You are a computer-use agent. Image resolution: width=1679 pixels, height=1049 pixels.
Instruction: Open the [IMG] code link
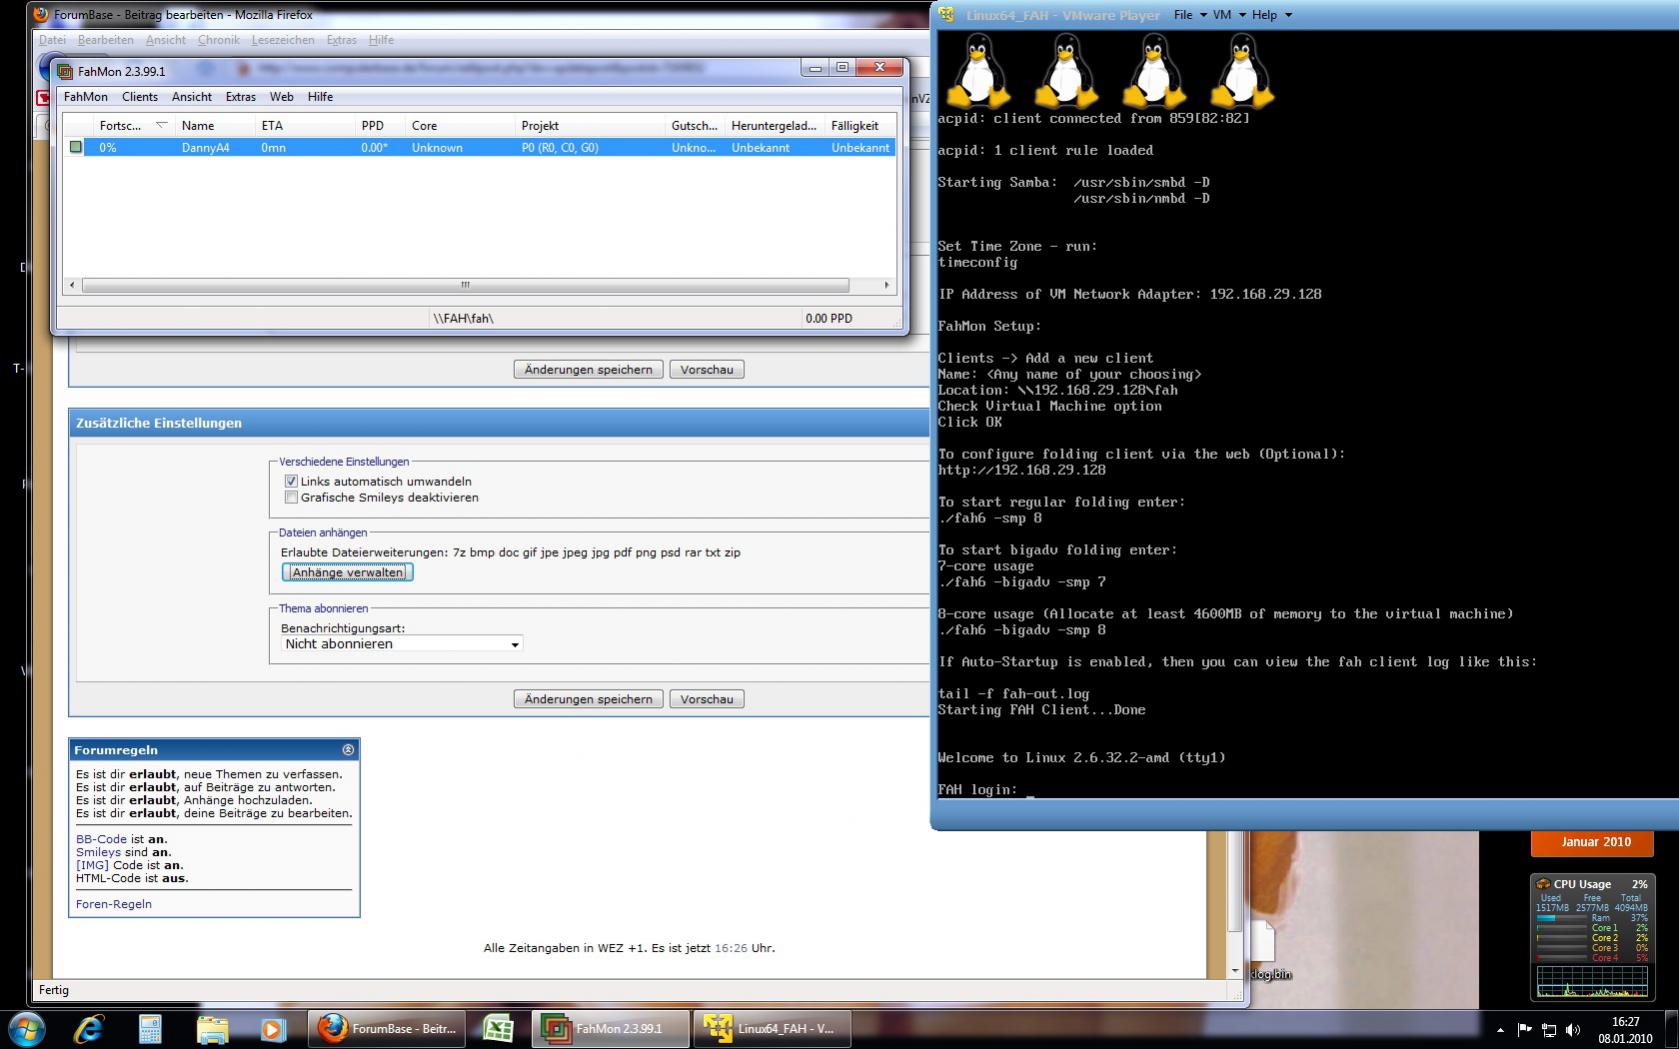tap(92, 865)
